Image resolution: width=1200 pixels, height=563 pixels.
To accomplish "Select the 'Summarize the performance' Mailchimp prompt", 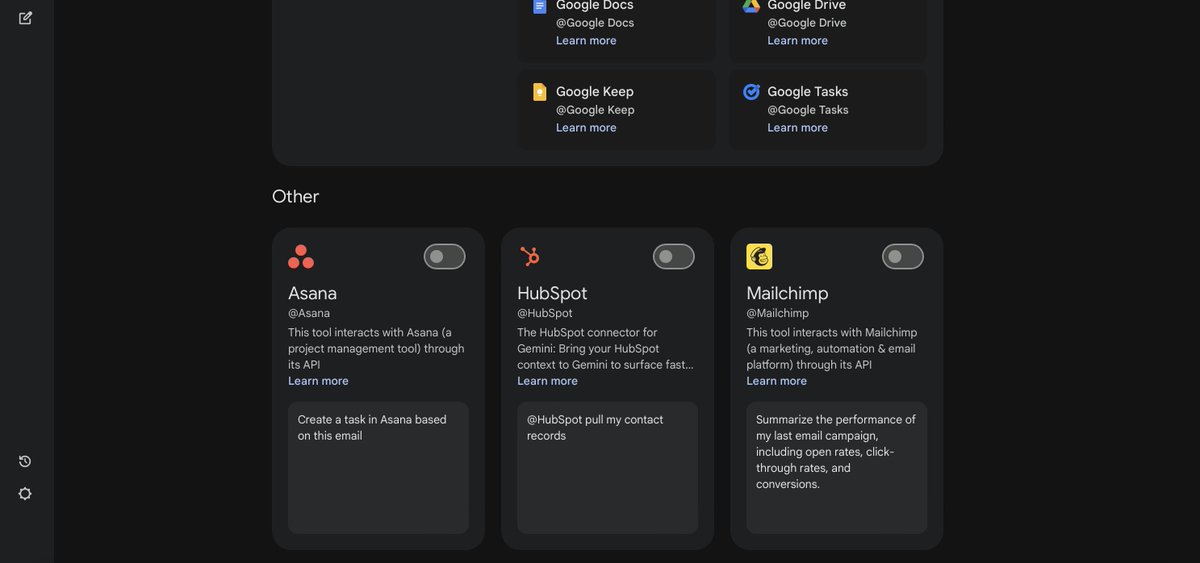I will click(x=837, y=468).
